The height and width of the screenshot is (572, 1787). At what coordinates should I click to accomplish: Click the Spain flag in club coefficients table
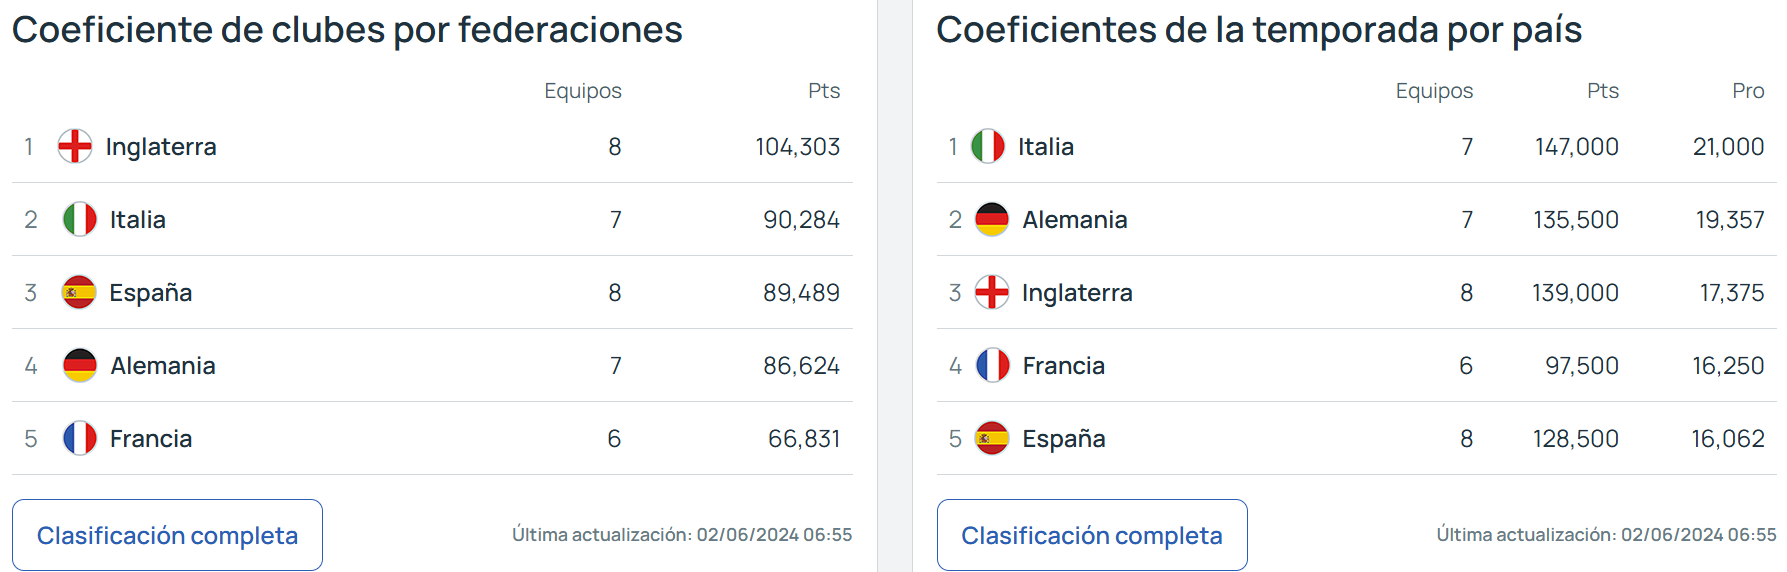click(79, 292)
